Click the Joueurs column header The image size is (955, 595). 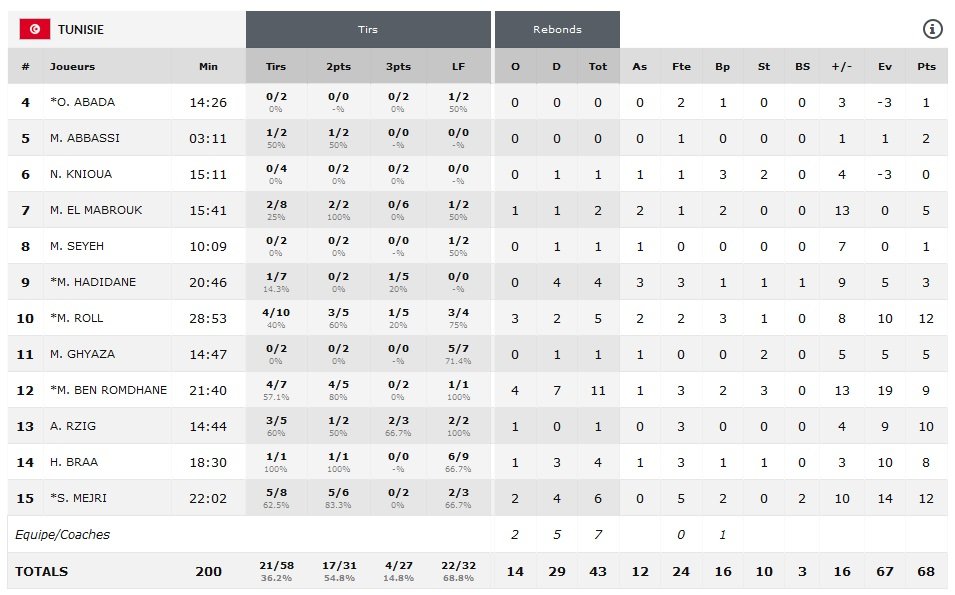pos(73,67)
